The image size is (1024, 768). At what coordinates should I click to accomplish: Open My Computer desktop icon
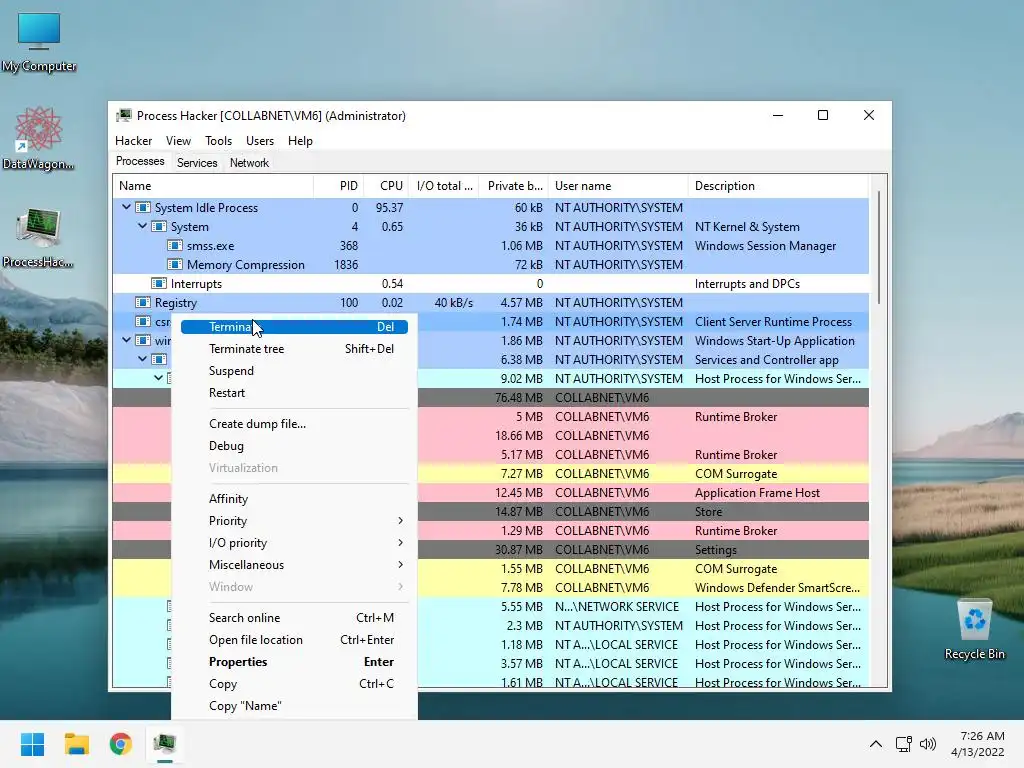click(x=39, y=42)
